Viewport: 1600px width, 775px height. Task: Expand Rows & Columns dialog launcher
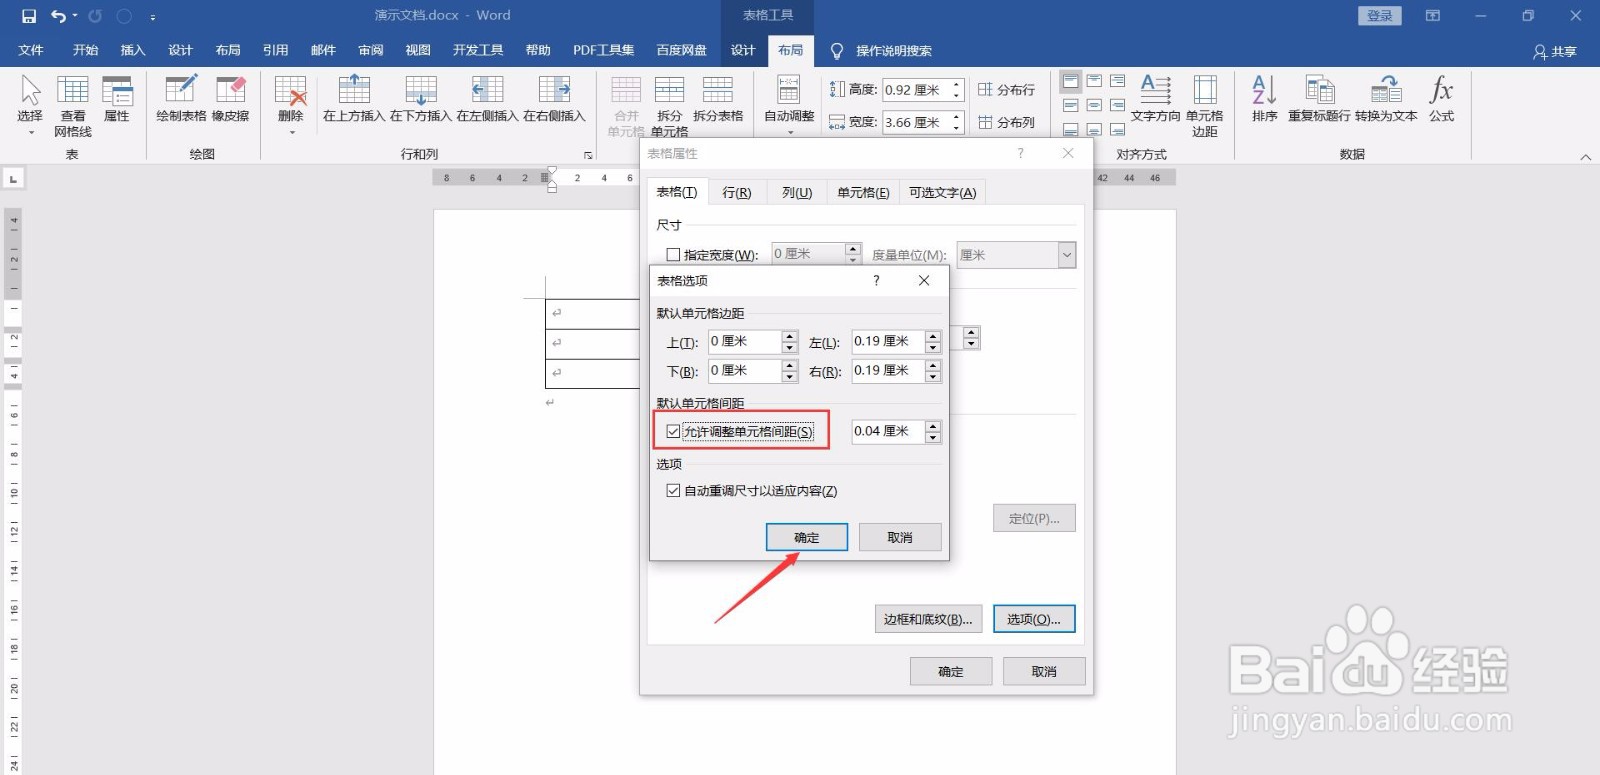point(588,155)
